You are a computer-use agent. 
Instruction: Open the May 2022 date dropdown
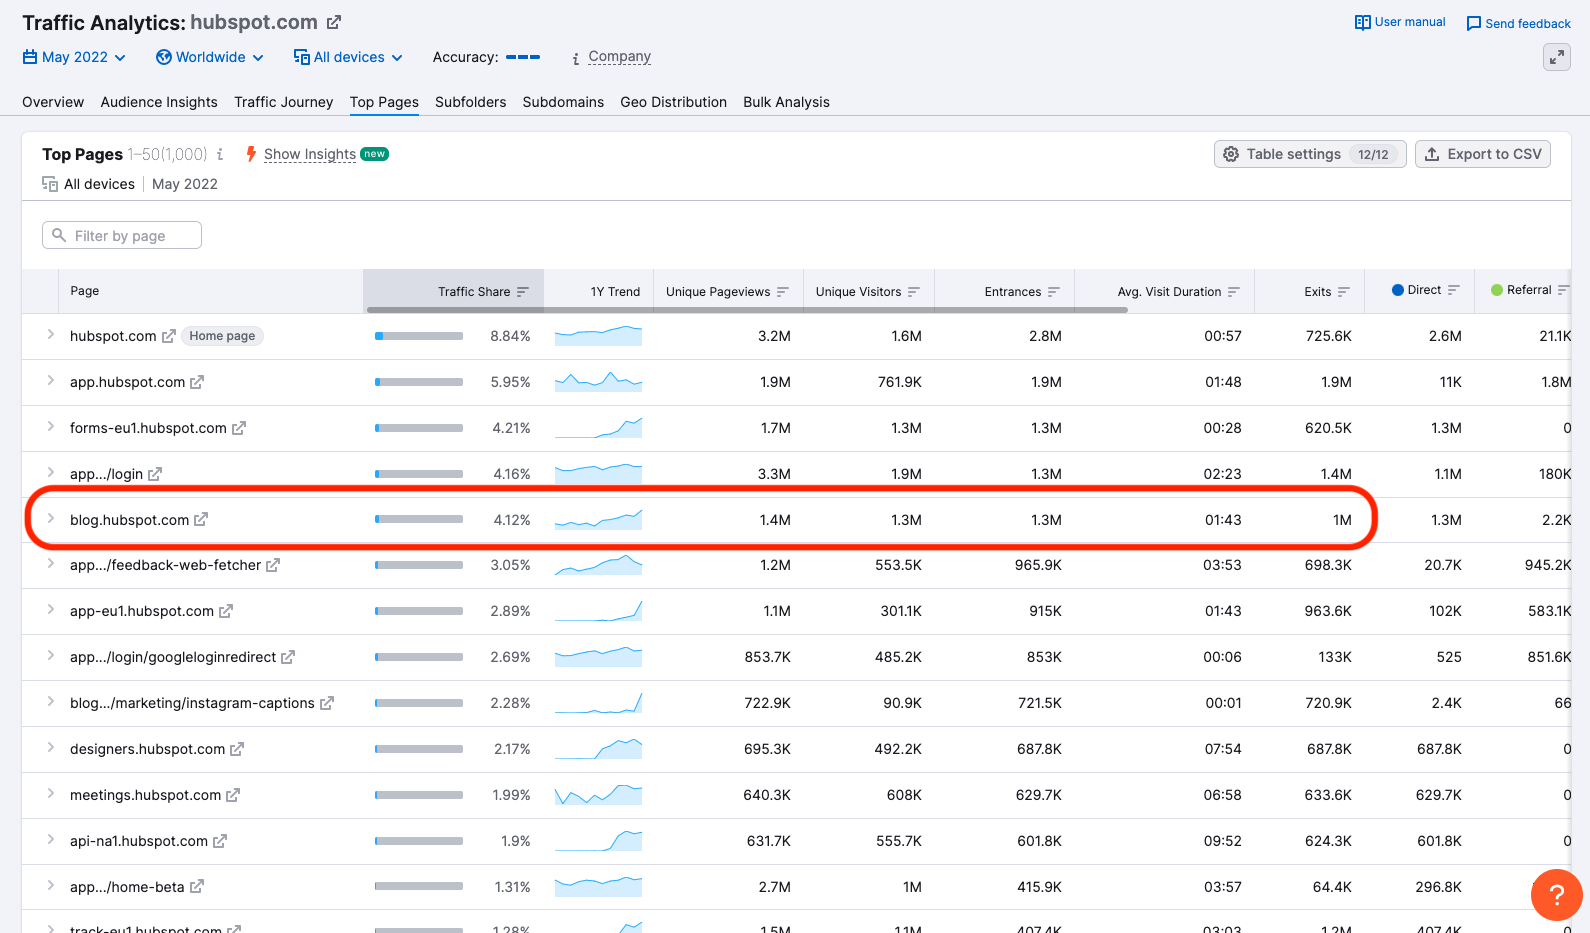[74, 57]
